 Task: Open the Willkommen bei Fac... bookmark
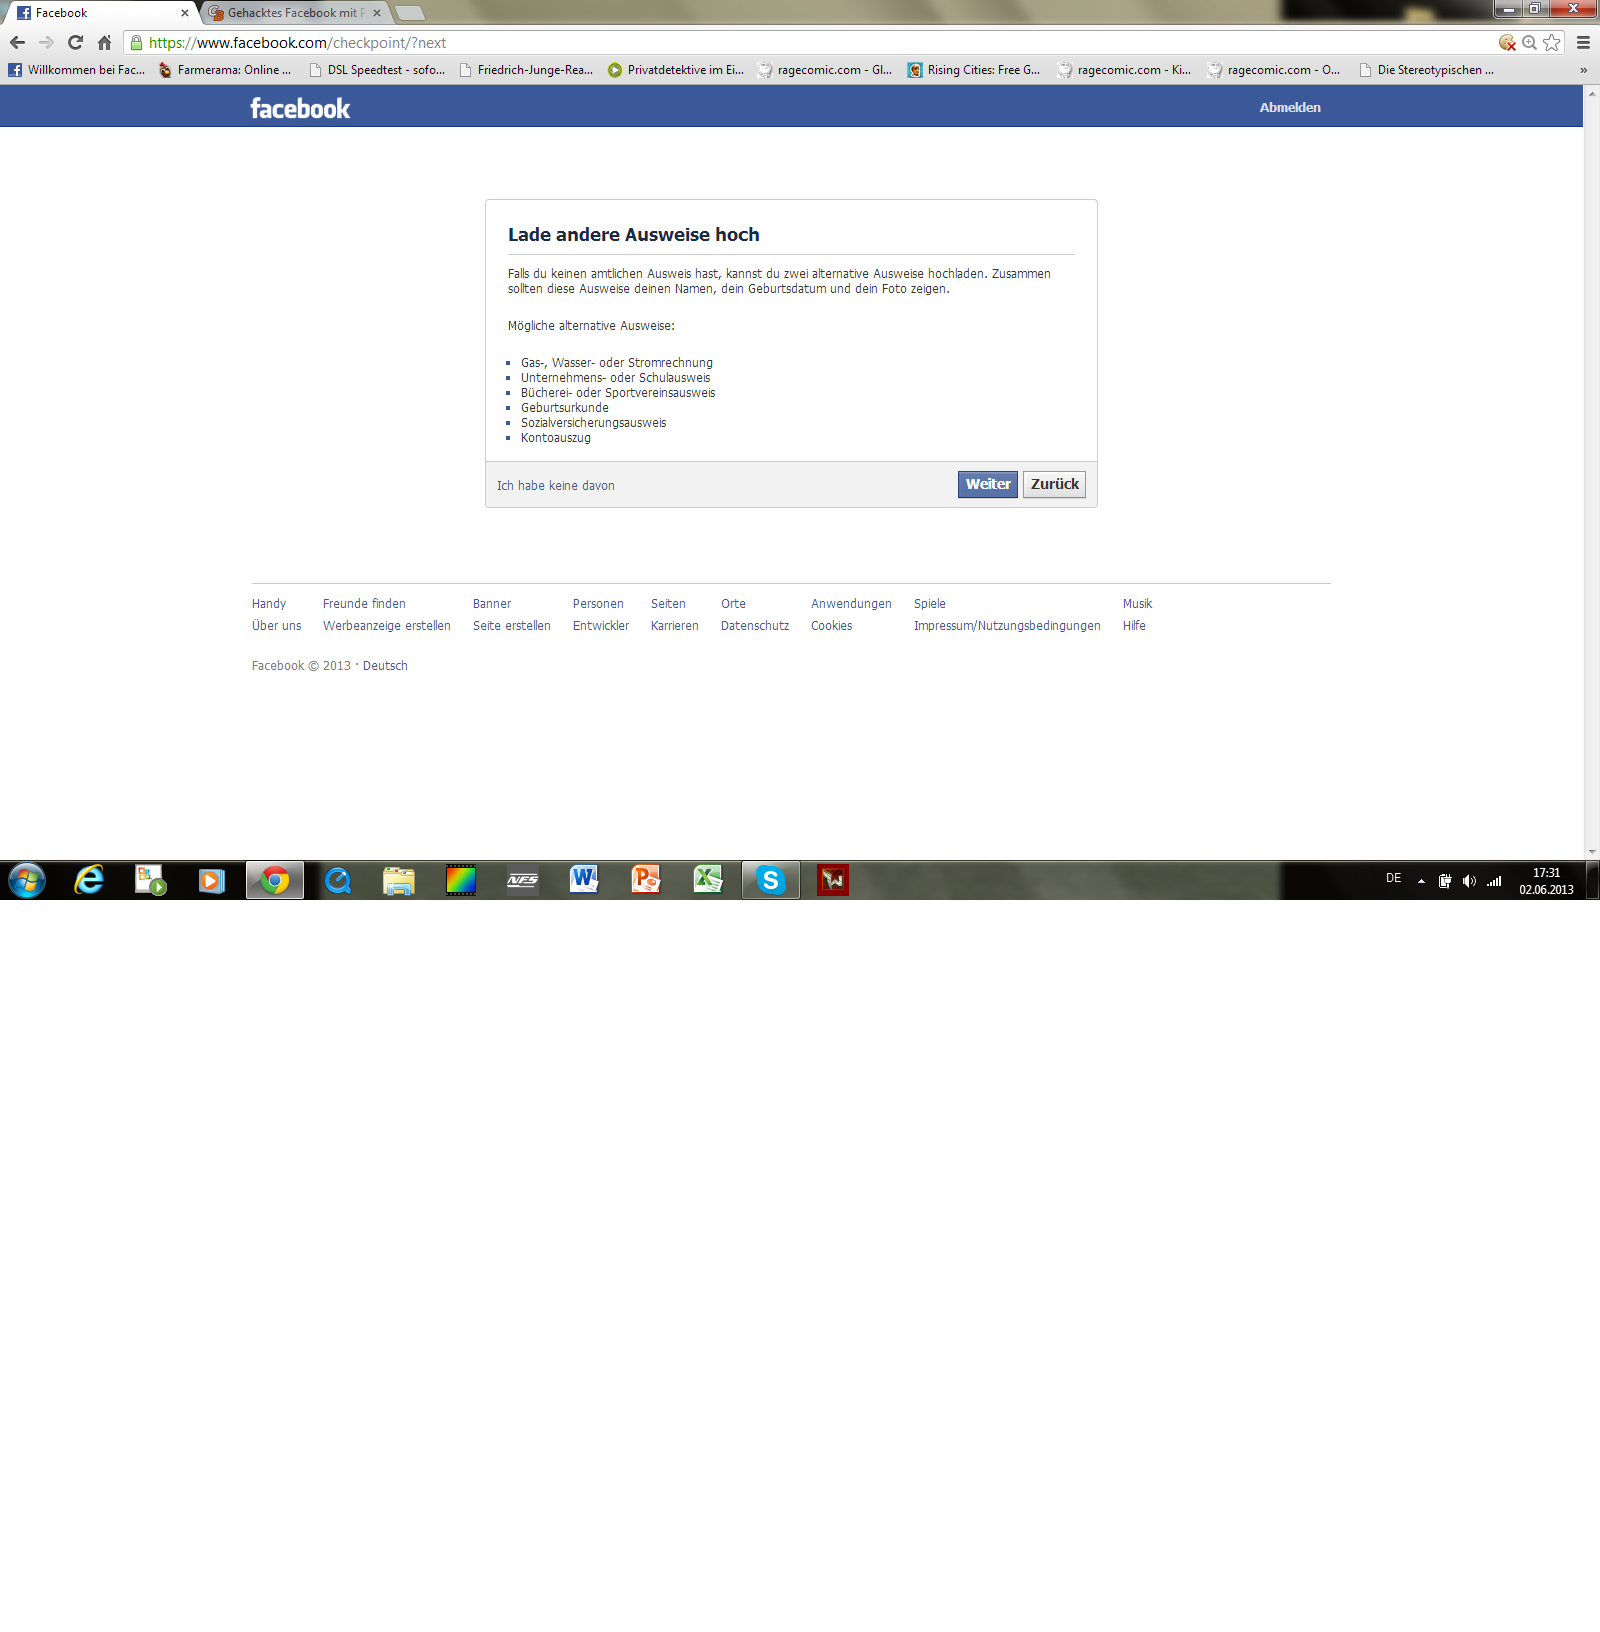pos(77,70)
